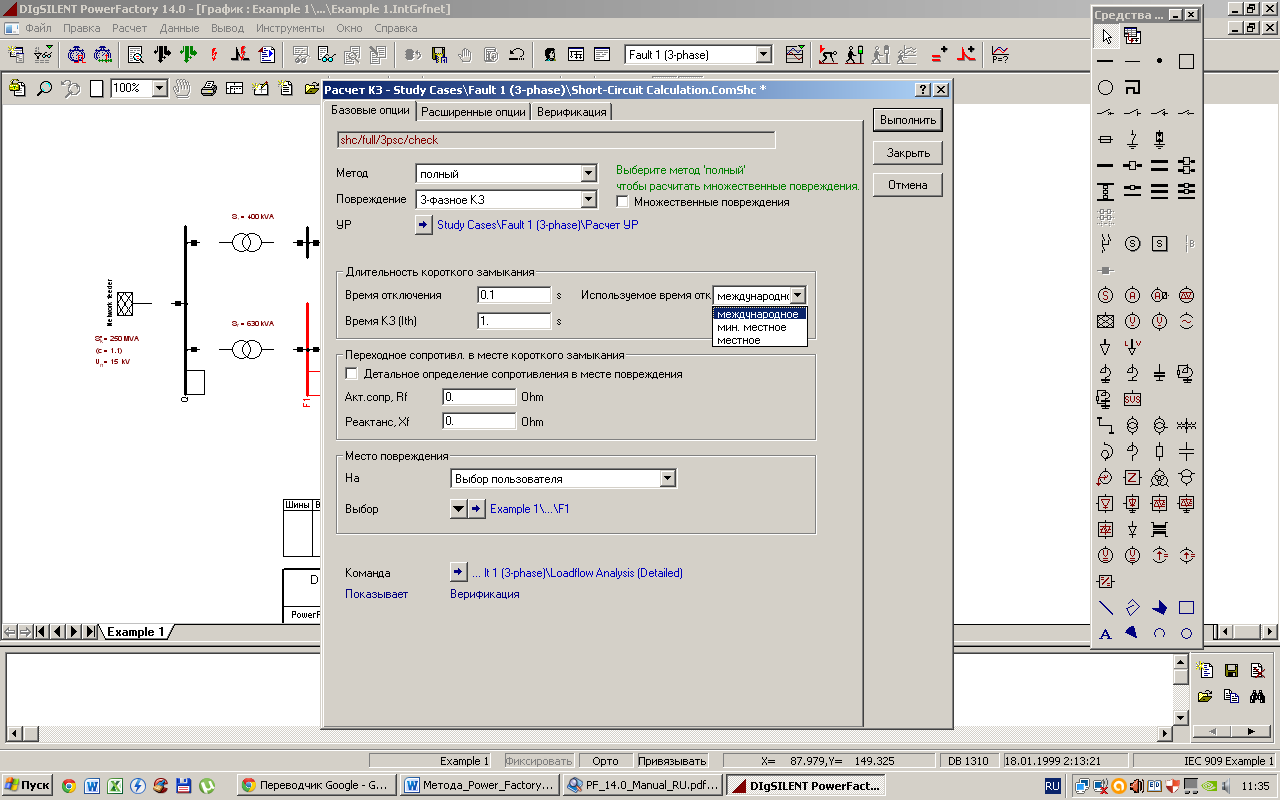
Task: Click the Reset Calculation undo-arrow icon
Action: 517,55
